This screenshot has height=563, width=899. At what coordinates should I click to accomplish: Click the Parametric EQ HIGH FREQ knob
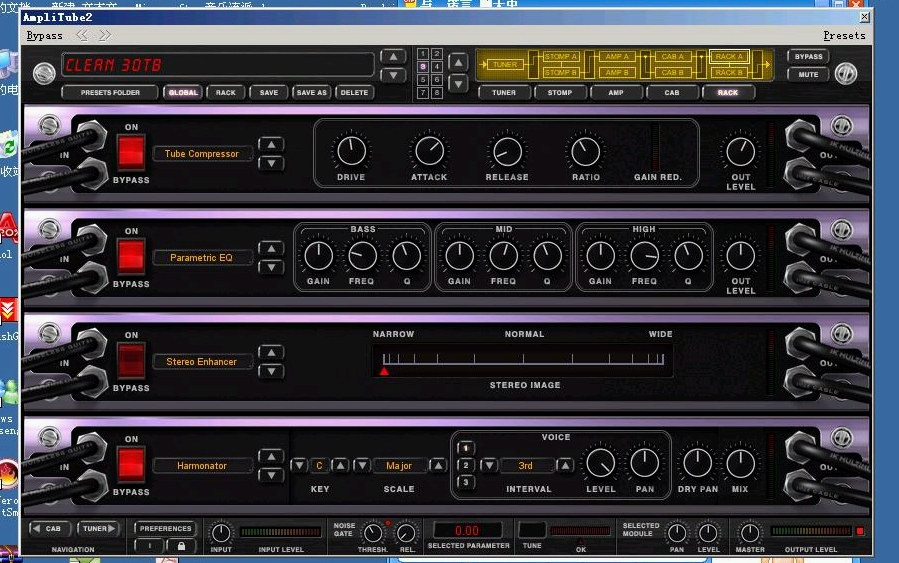click(644, 256)
